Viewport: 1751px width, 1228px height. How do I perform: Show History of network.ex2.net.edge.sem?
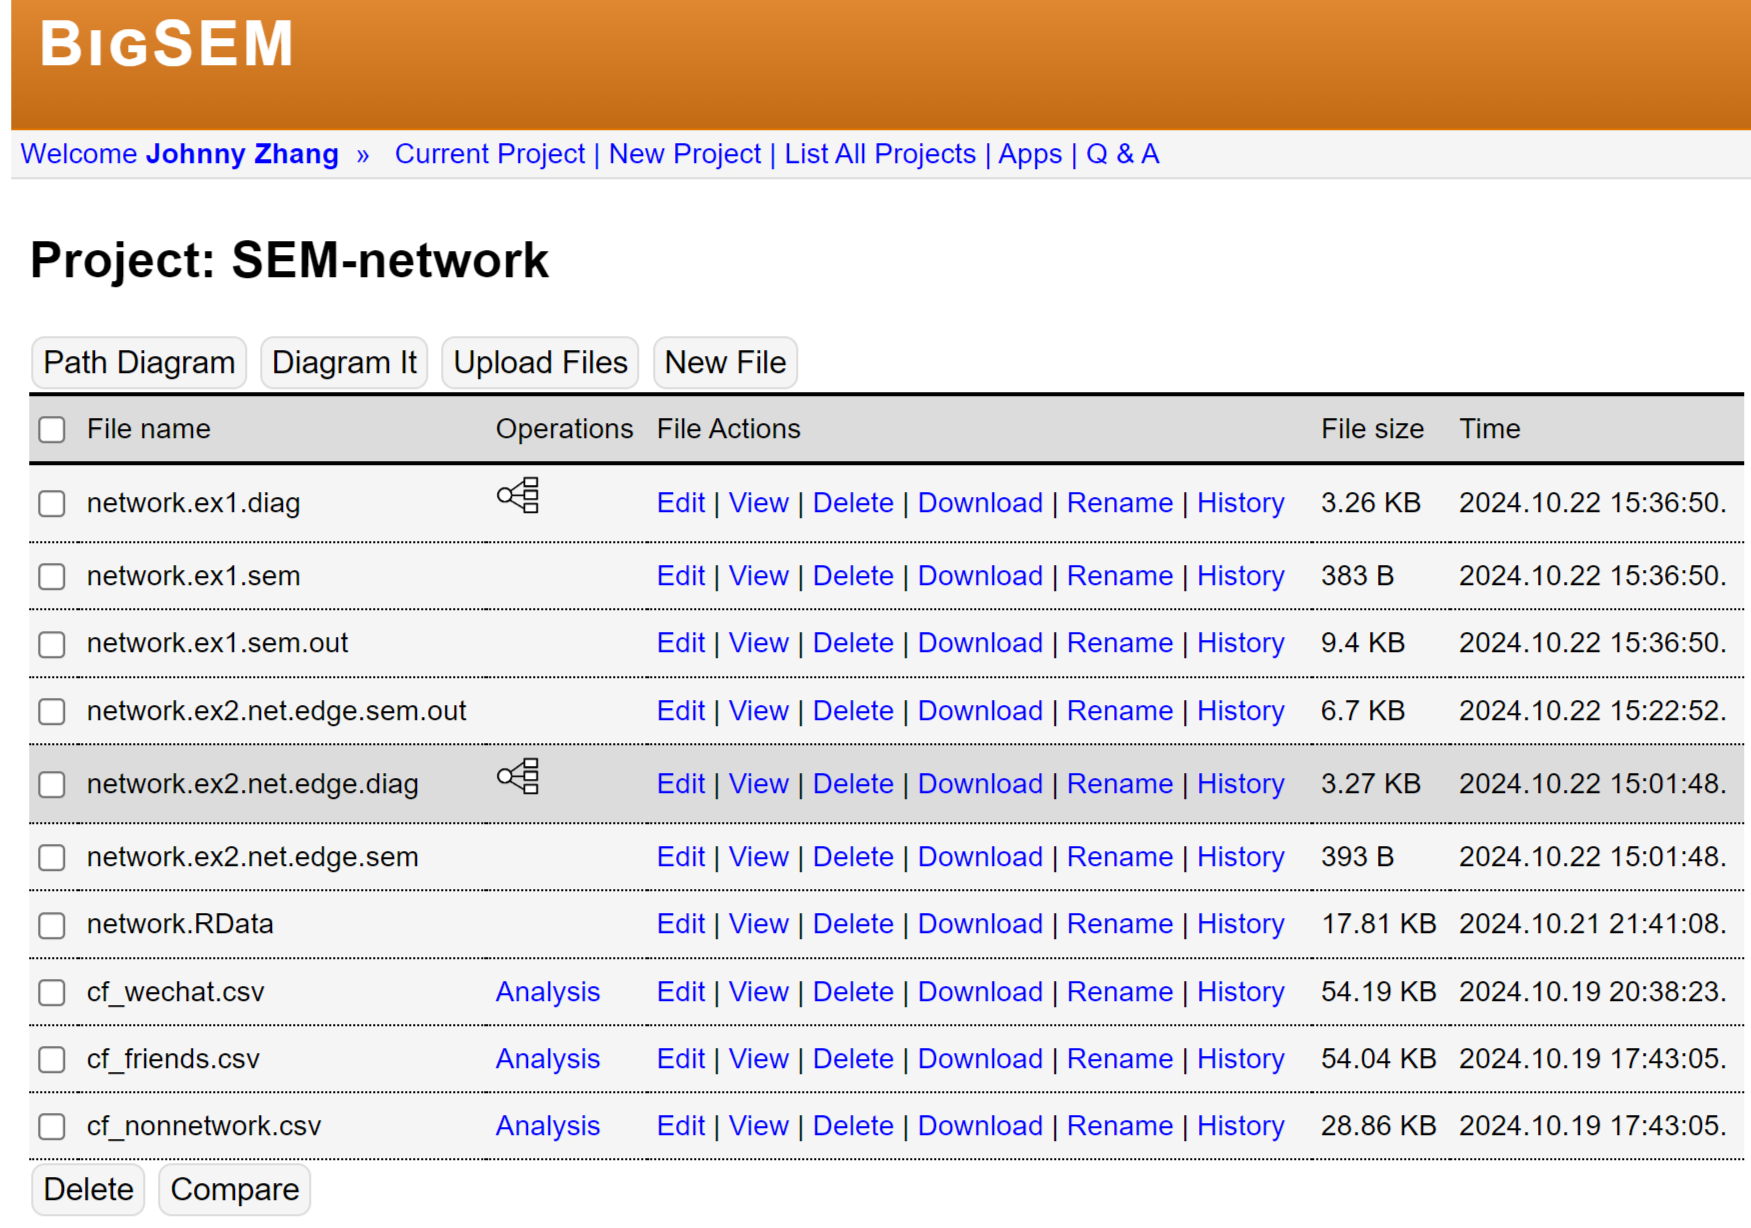point(1241,856)
